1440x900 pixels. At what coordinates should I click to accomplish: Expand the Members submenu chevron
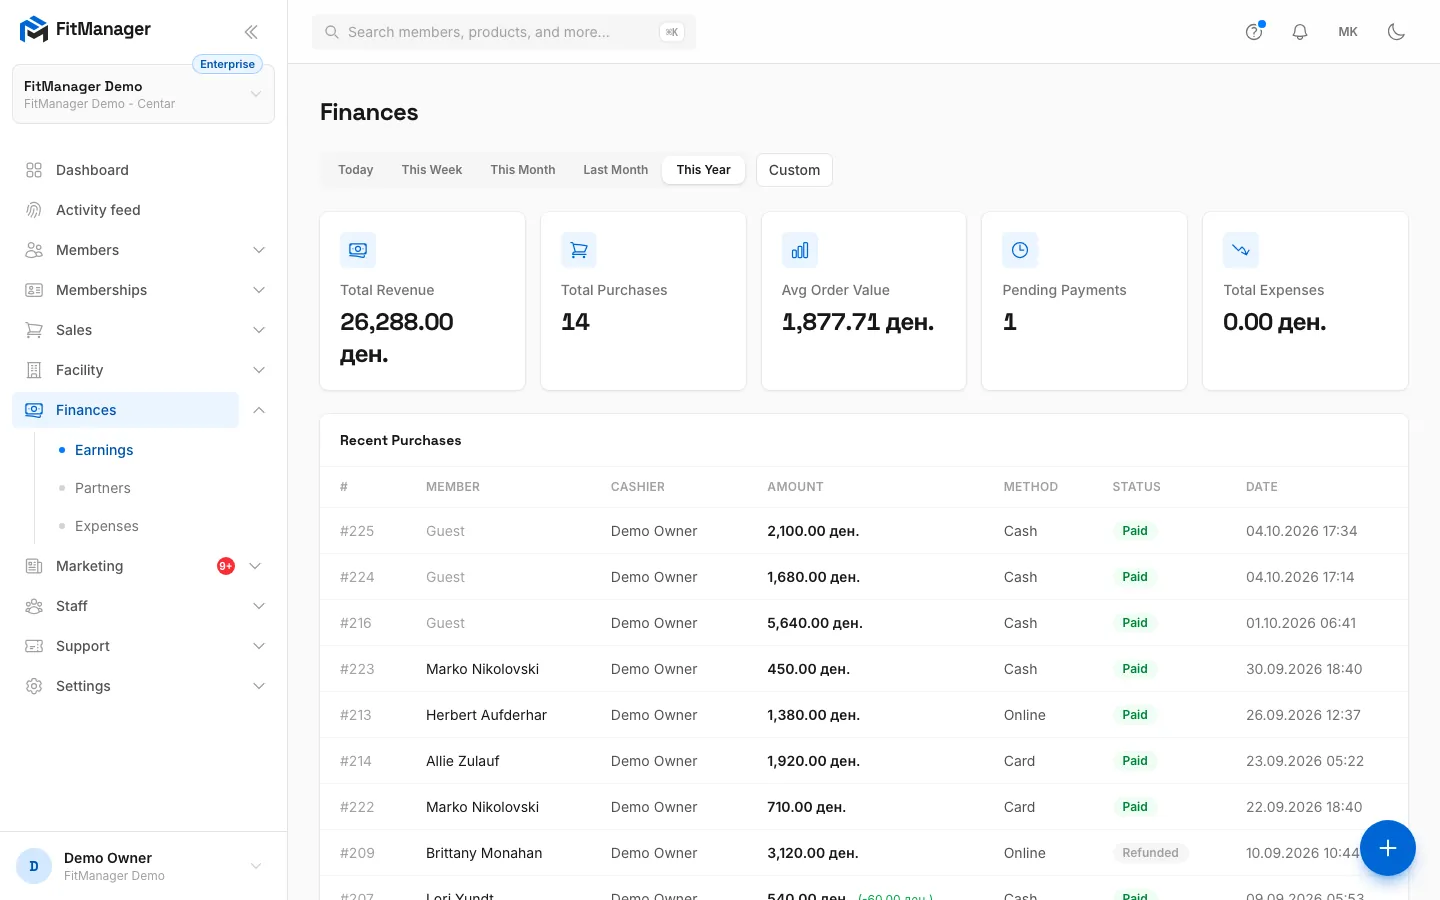(259, 250)
